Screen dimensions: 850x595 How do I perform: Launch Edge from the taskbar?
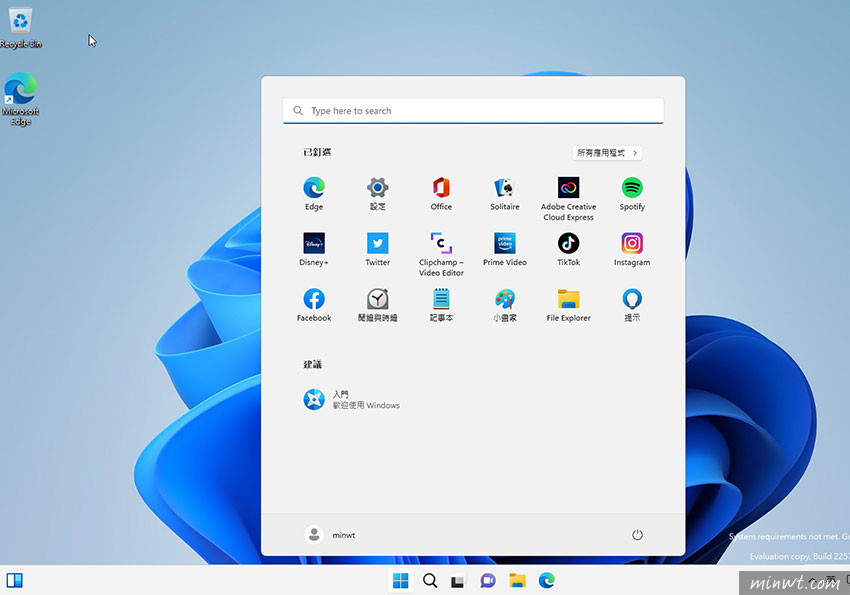[546, 581]
